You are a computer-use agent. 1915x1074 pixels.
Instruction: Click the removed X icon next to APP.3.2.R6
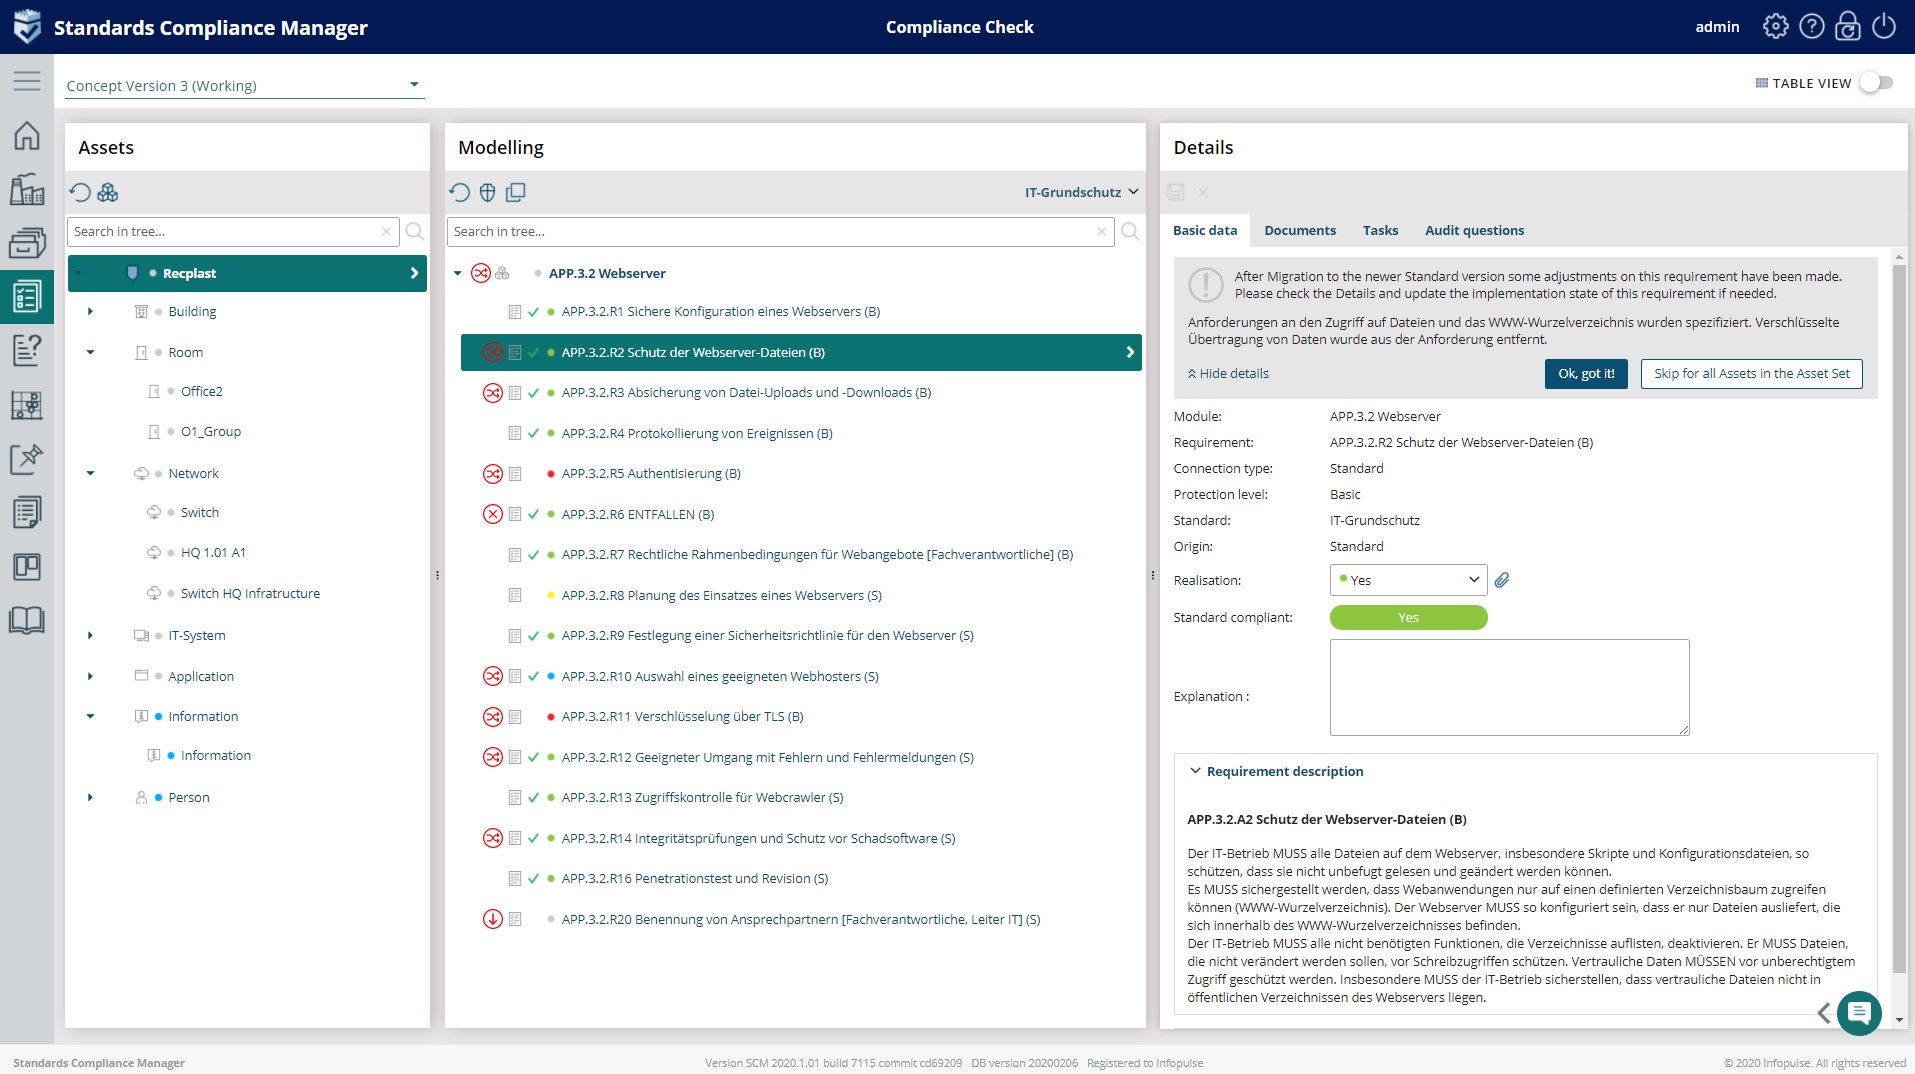[x=493, y=514]
